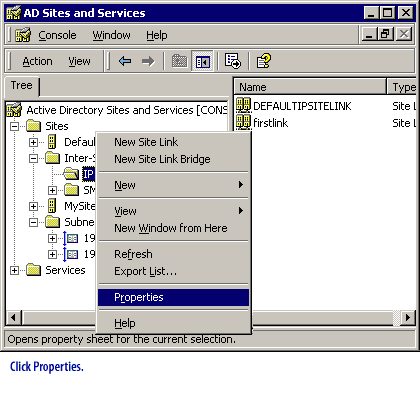Click the Up one level folder icon
The image size is (420, 400).
[179, 61]
